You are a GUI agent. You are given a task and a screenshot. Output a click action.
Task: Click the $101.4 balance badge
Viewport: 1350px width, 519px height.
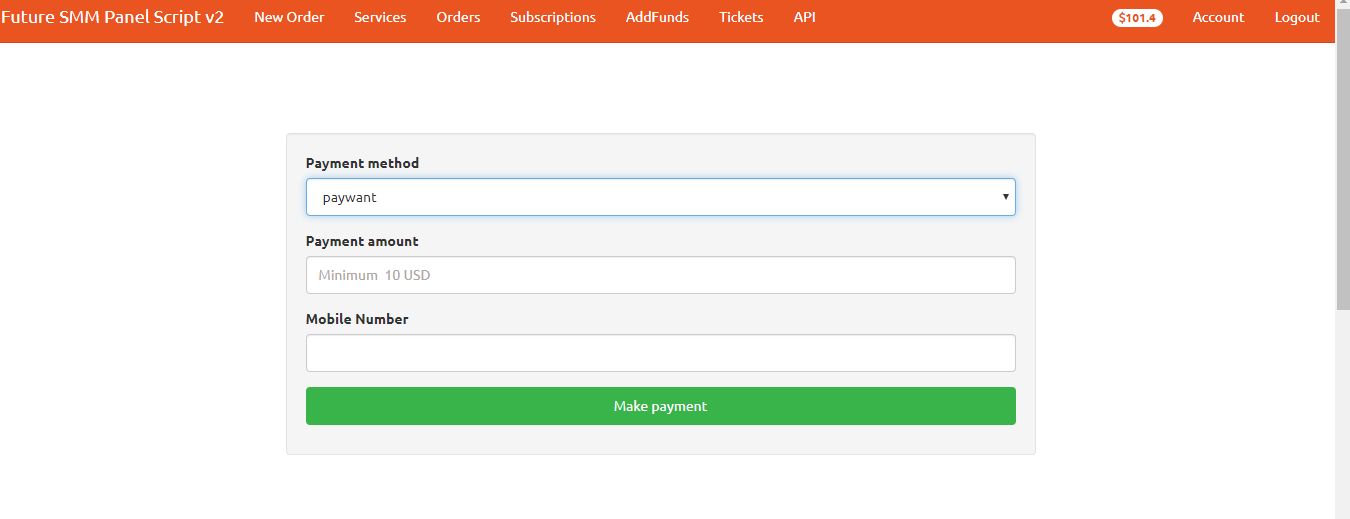[1137, 18]
